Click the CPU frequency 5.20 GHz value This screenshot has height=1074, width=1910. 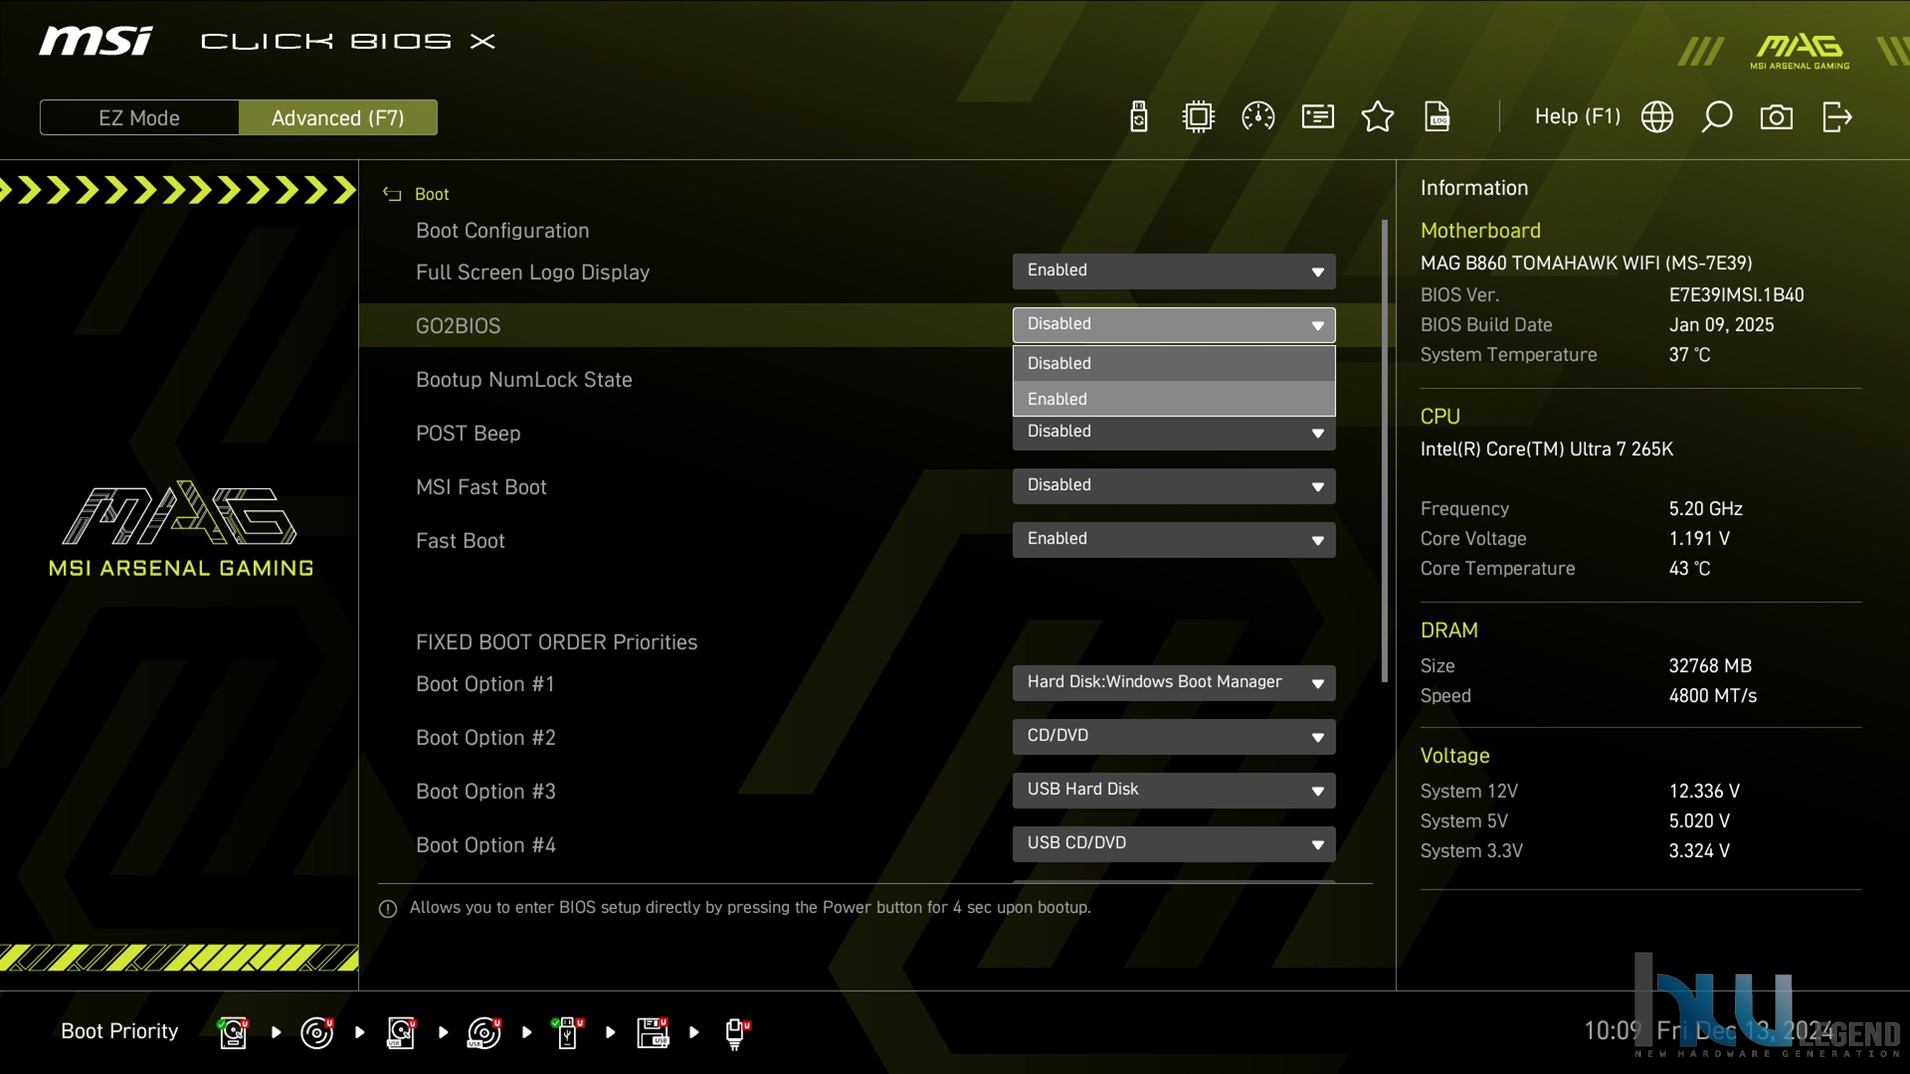[x=1705, y=509]
